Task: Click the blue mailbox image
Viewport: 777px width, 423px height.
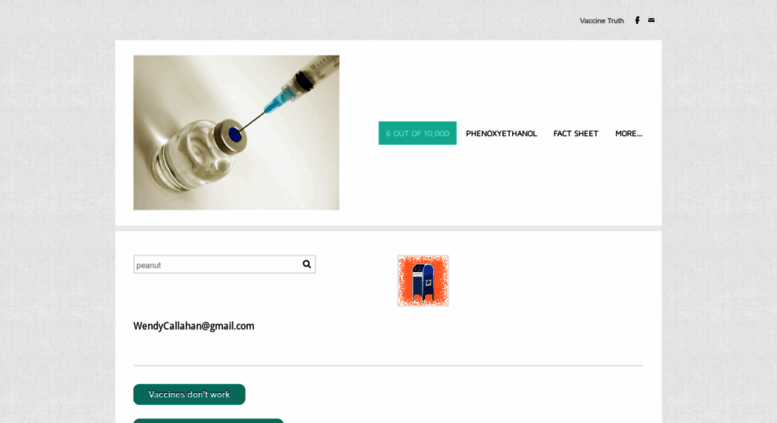Action: point(423,283)
